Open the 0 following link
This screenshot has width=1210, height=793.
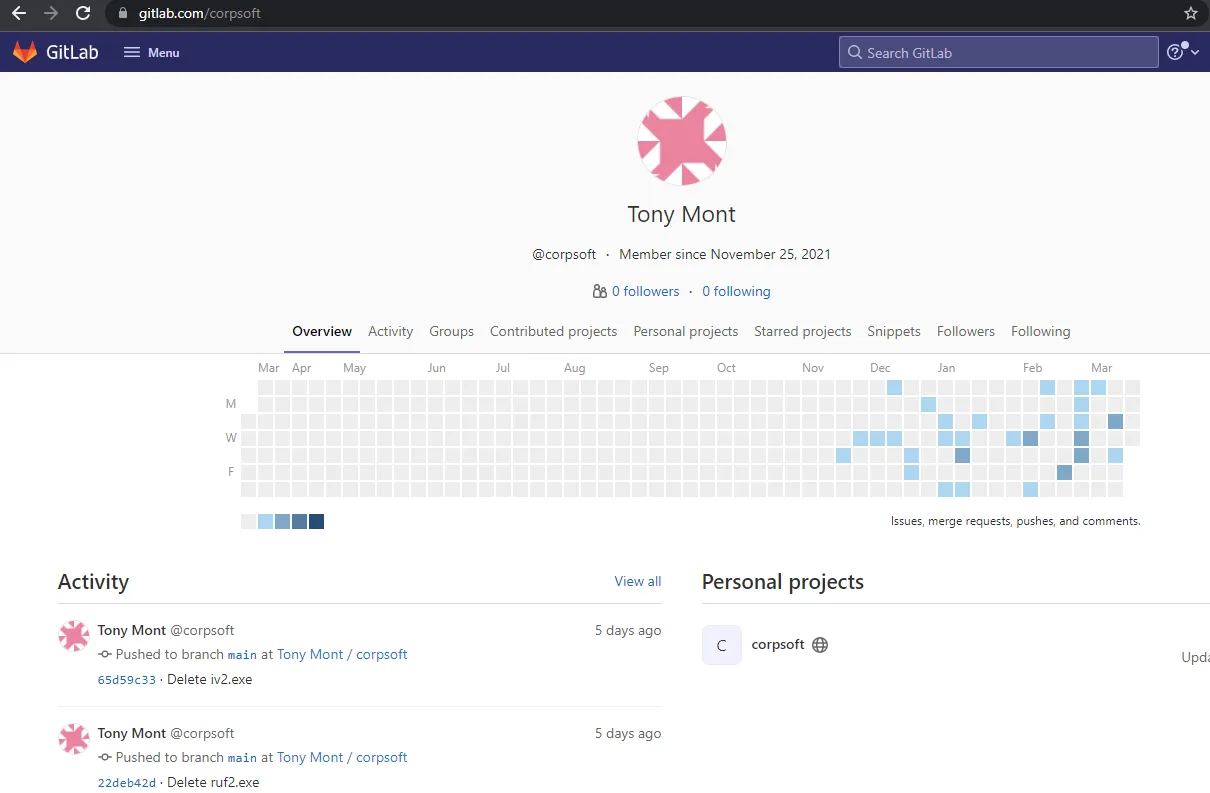click(736, 292)
